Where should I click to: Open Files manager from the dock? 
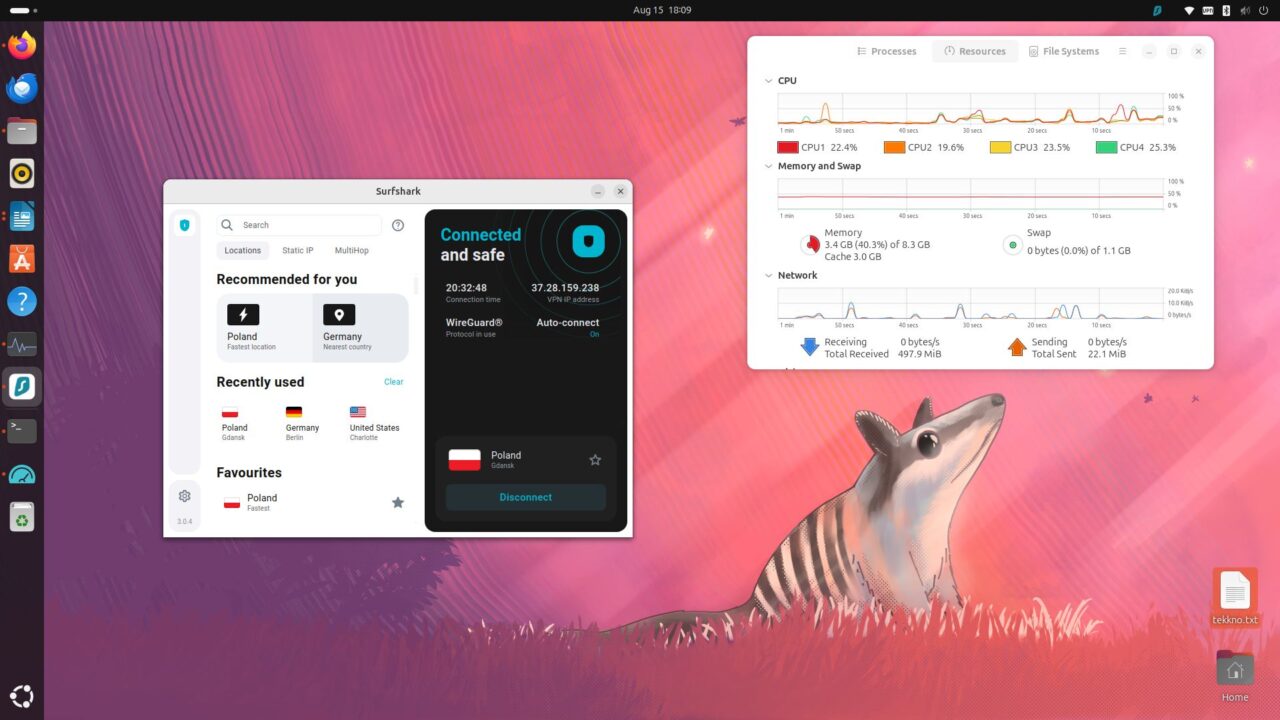pyautogui.click(x=22, y=131)
